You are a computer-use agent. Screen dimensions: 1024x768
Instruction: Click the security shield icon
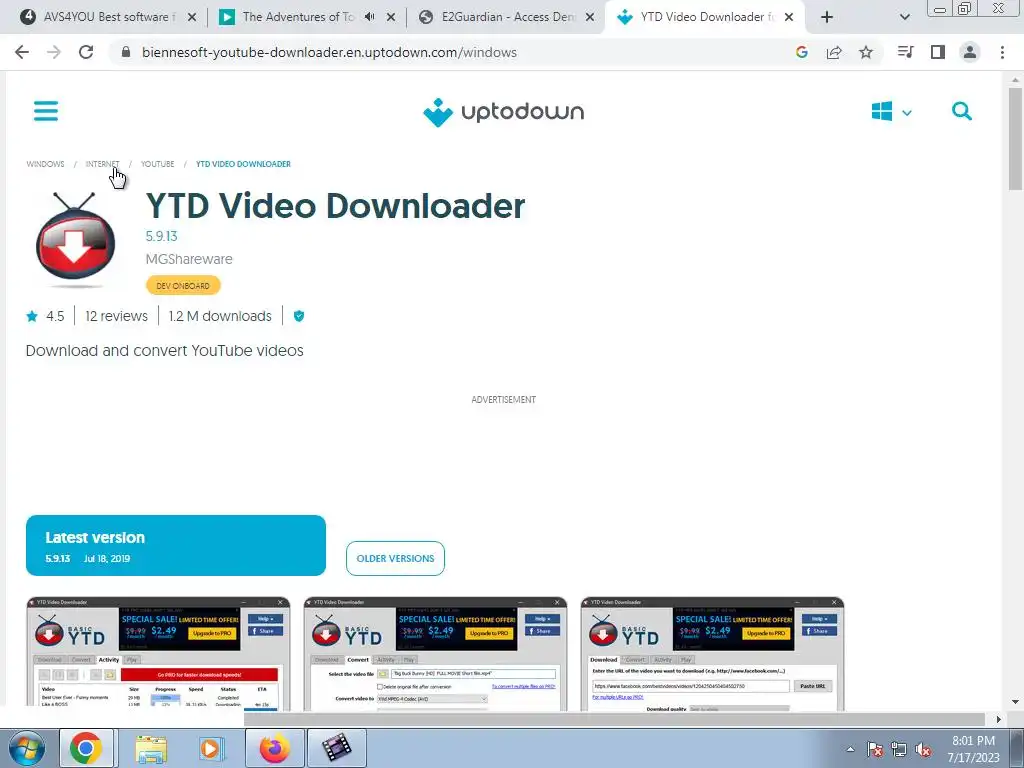click(x=298, y=316)
